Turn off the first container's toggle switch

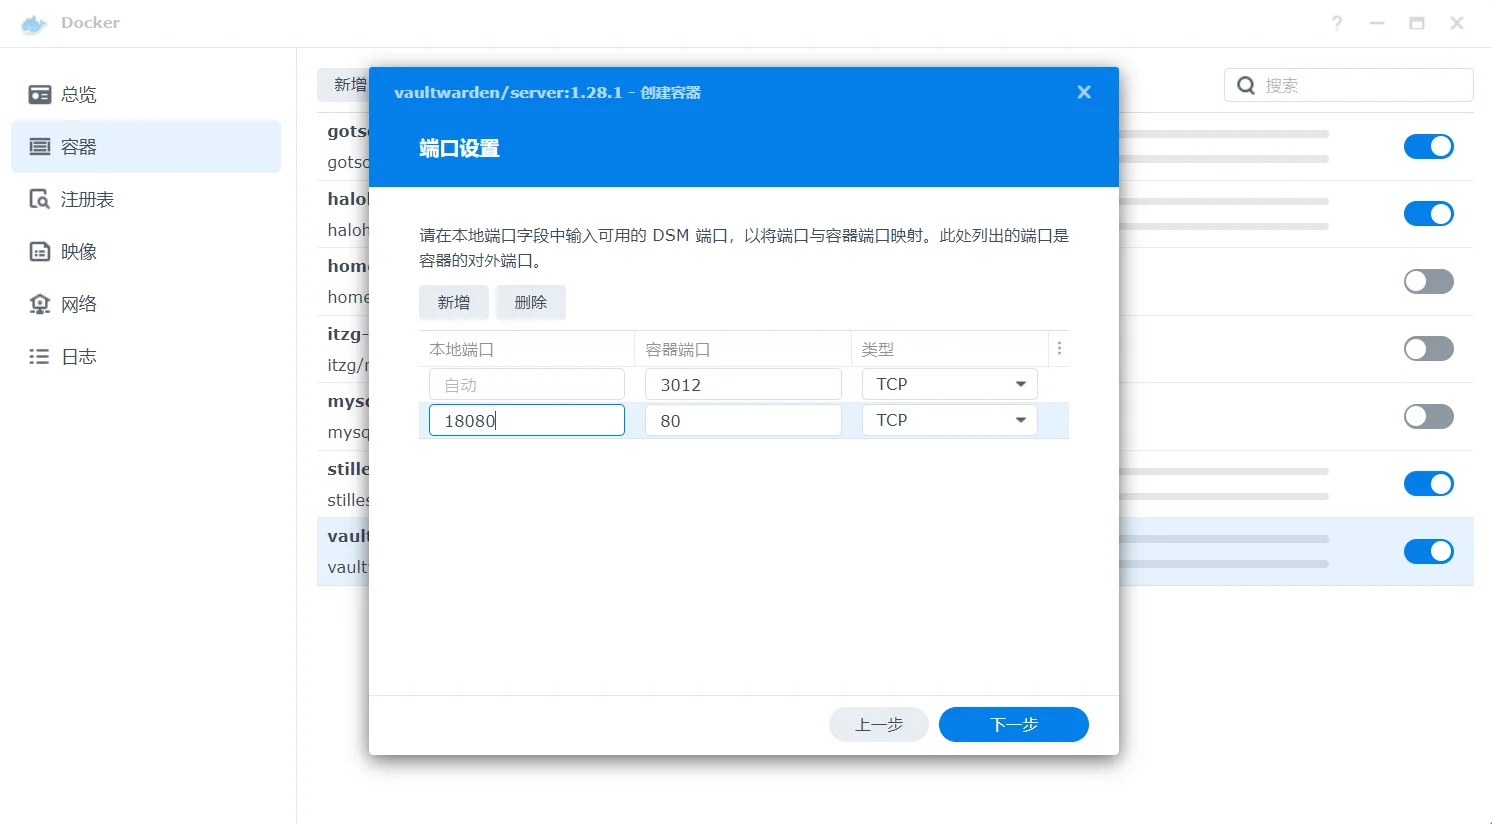1428,147
